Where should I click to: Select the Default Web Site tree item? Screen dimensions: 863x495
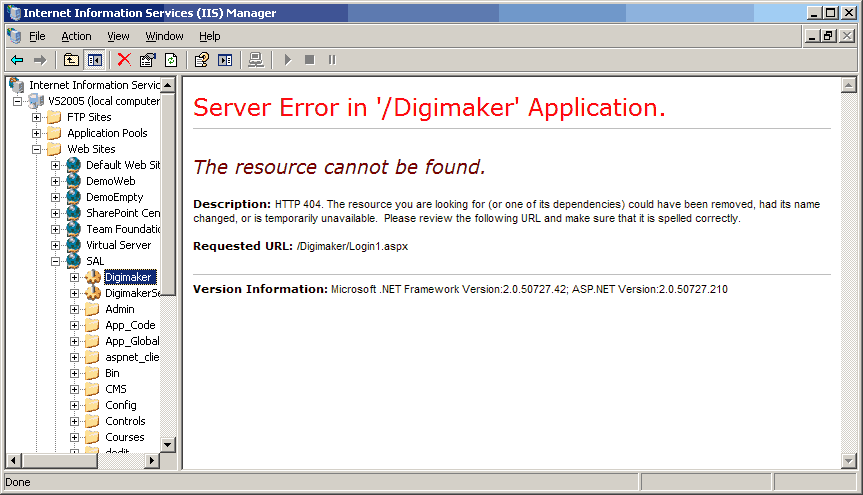(123, 165)
